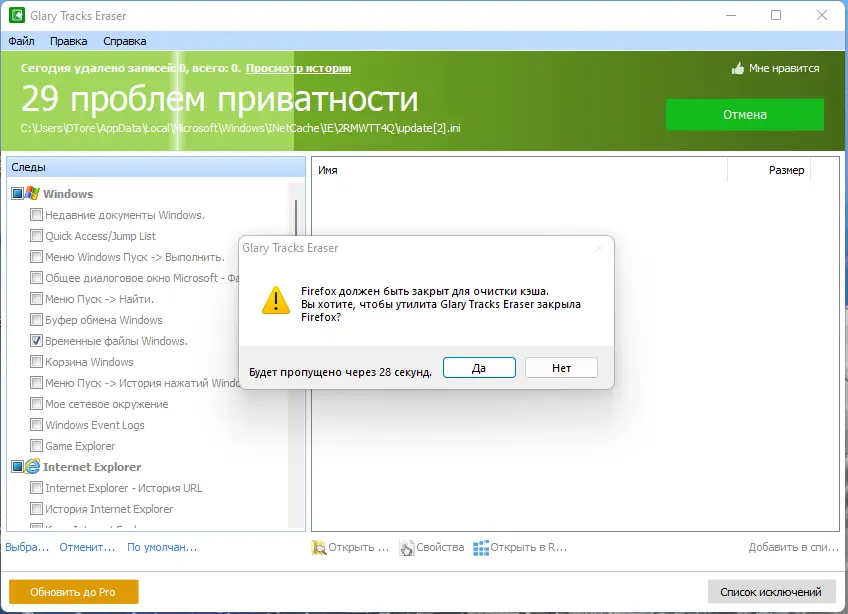The image size is (848, 614).
Task: Select the Windows tree group label
Action: [68, 194]
